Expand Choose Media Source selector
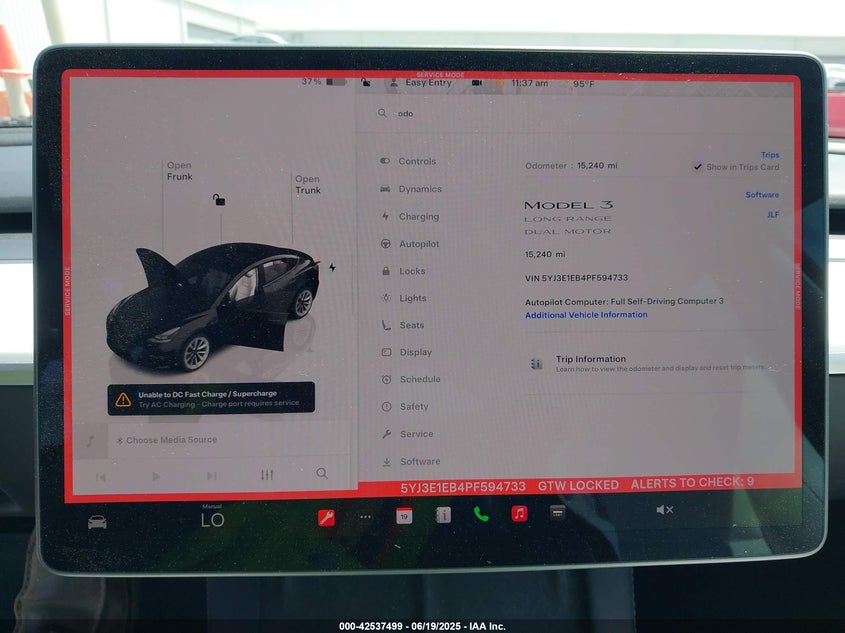Image resolution: width=845 pixels, height=633 pixels. coord(165,440)
